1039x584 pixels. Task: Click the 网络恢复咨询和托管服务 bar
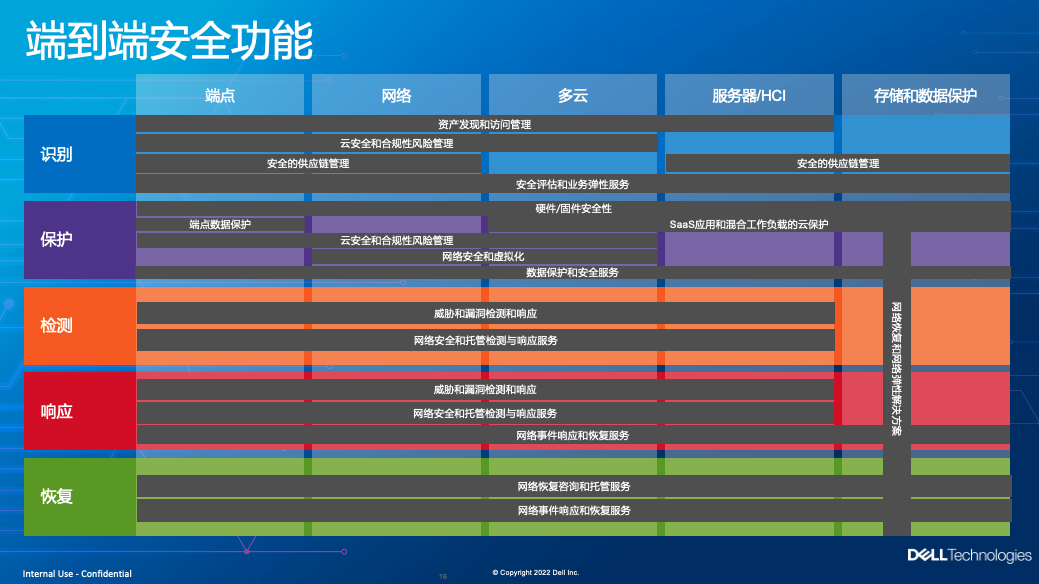(x=573, y=486)
